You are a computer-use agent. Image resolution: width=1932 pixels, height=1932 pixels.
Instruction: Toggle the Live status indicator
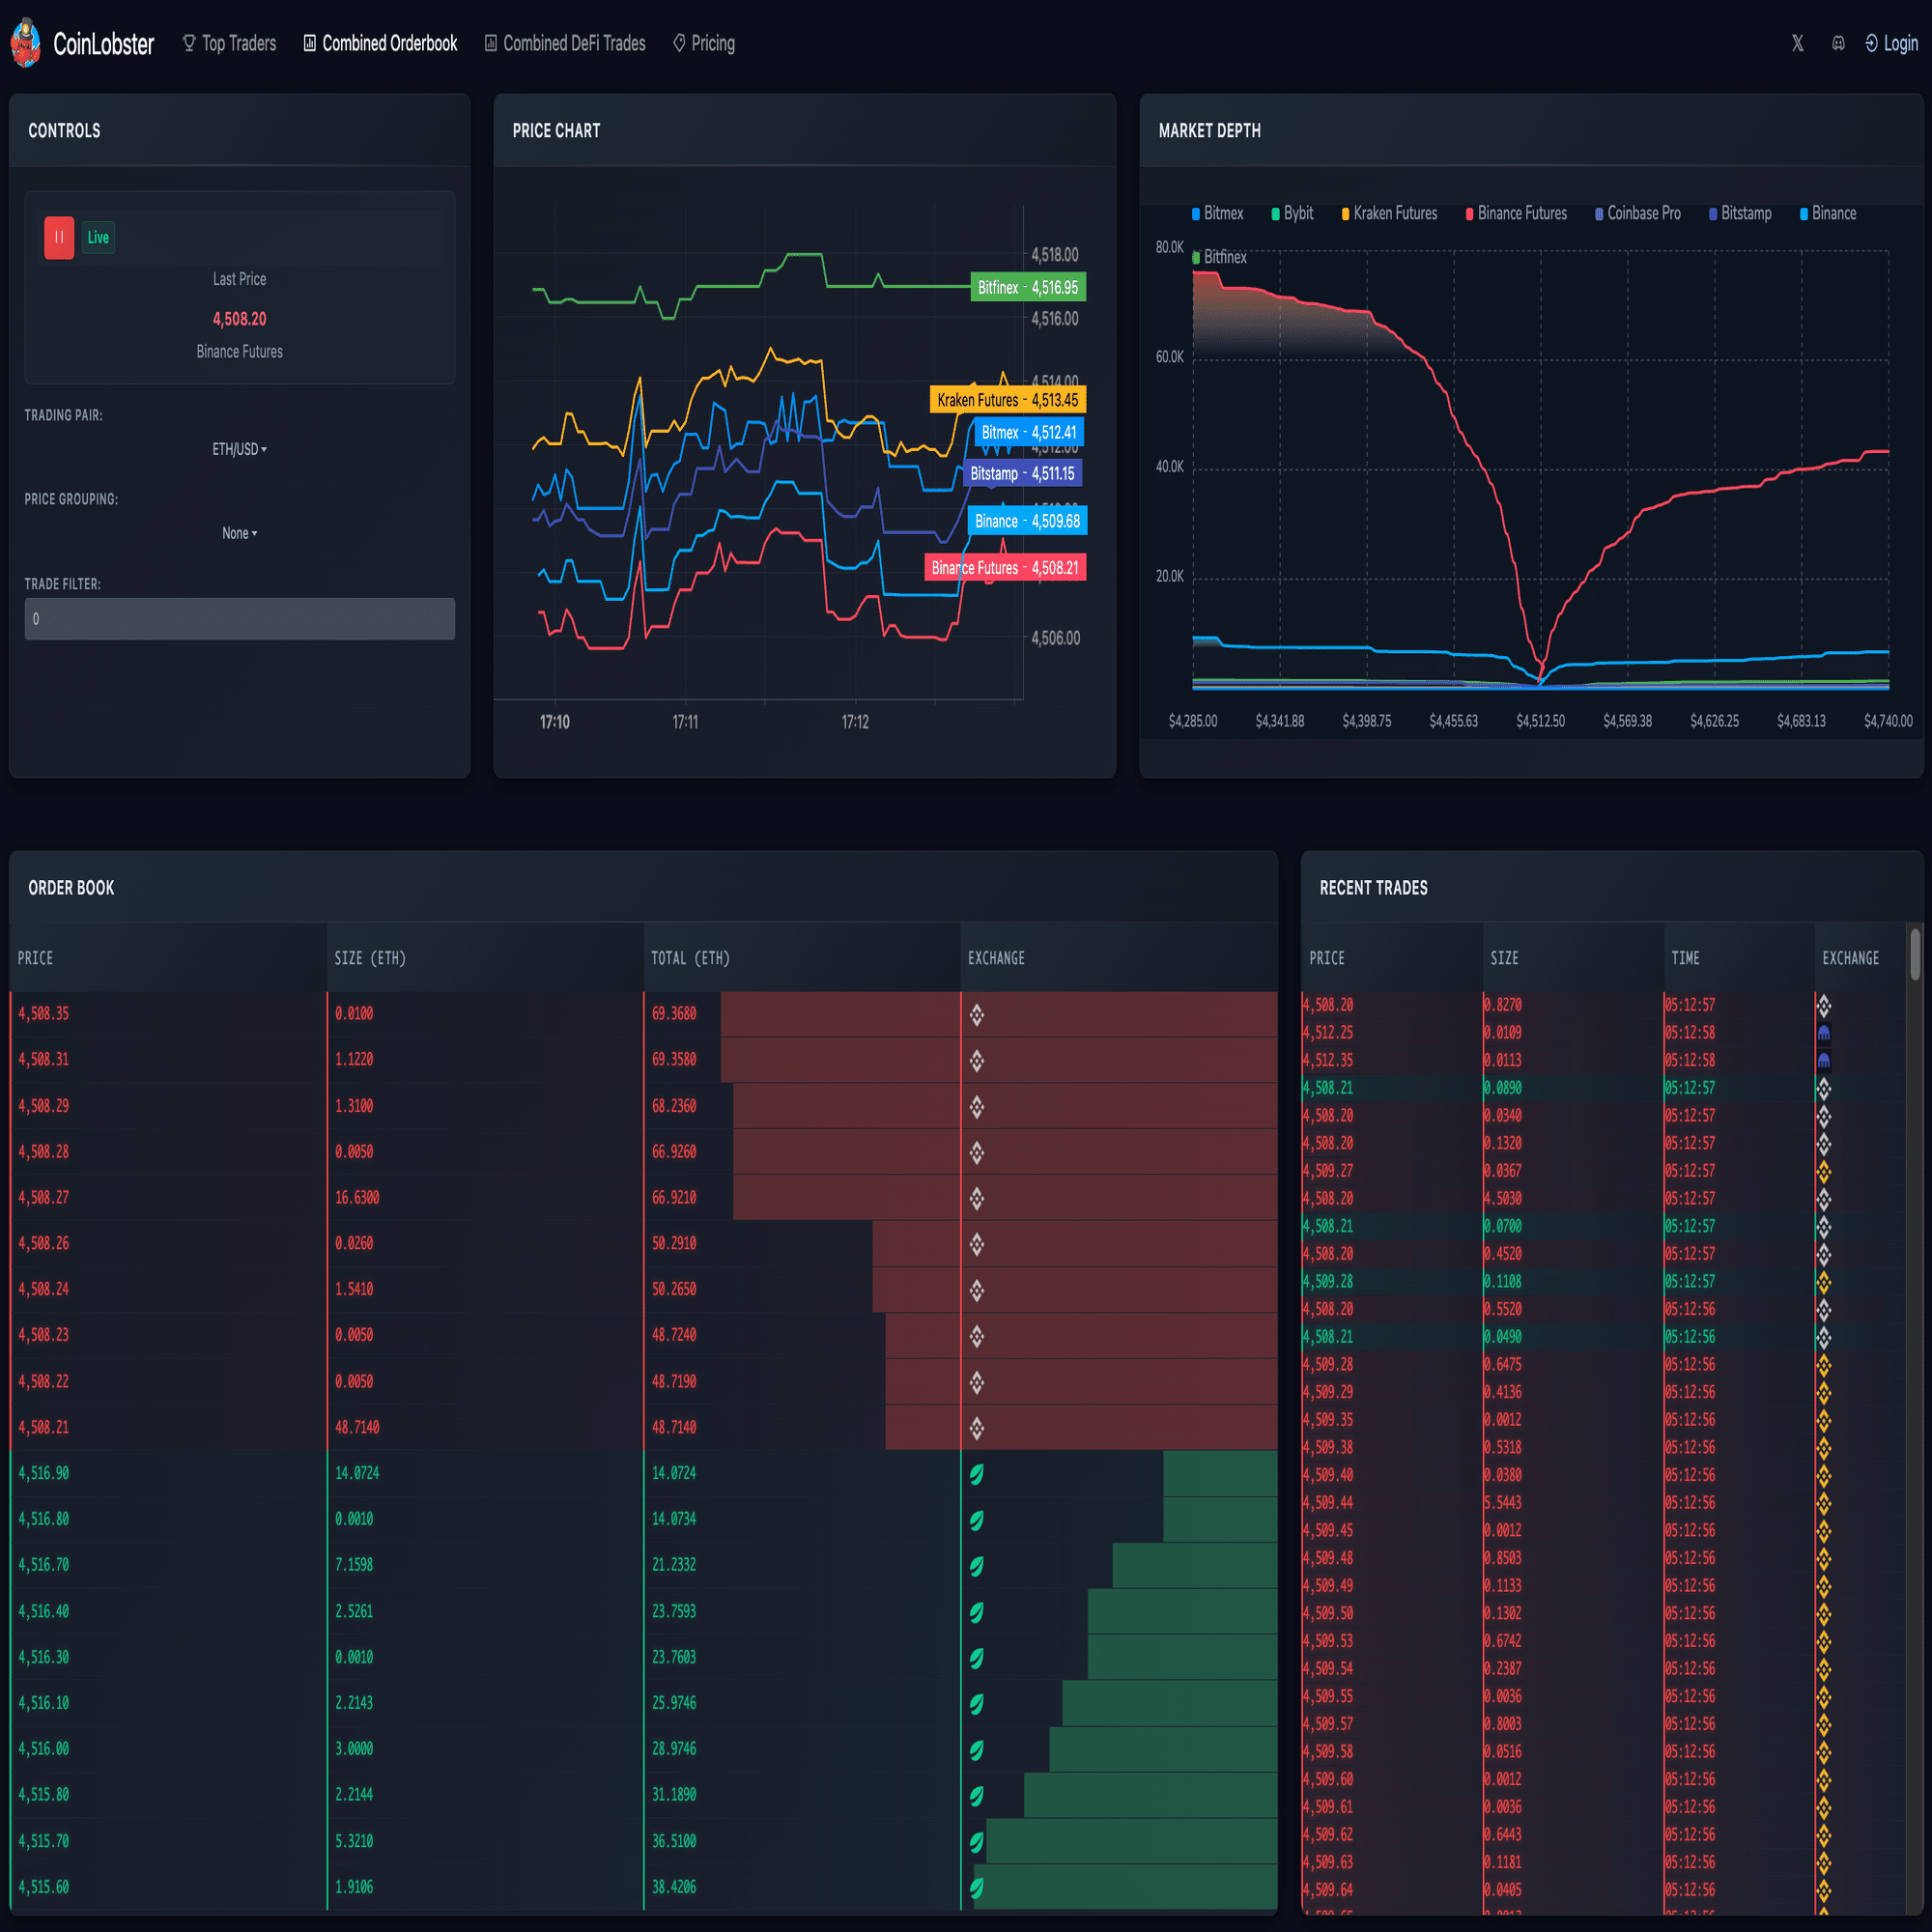(x=98, y=237)
